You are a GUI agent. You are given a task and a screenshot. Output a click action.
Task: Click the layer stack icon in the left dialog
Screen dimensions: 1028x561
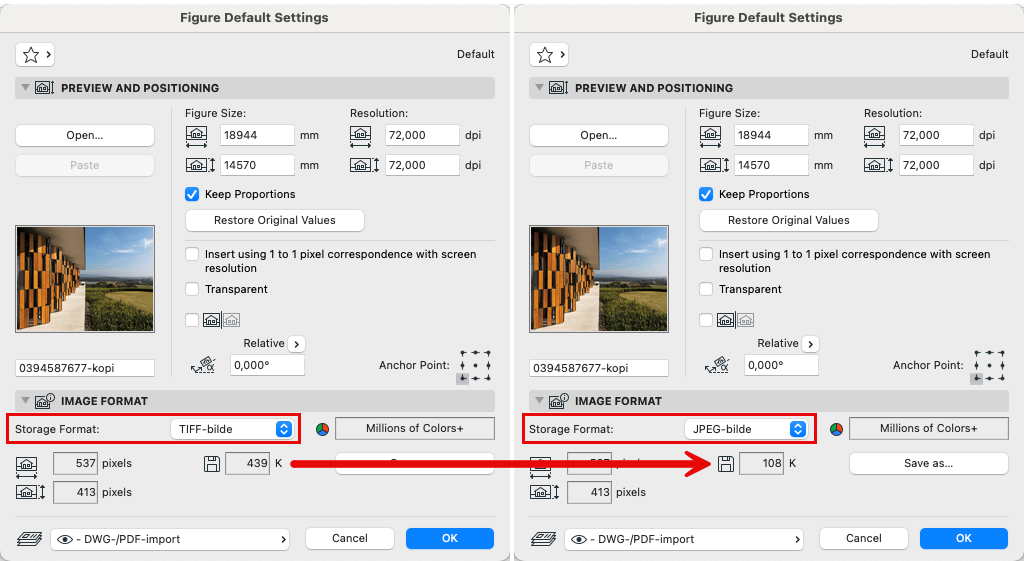(27, 539)
